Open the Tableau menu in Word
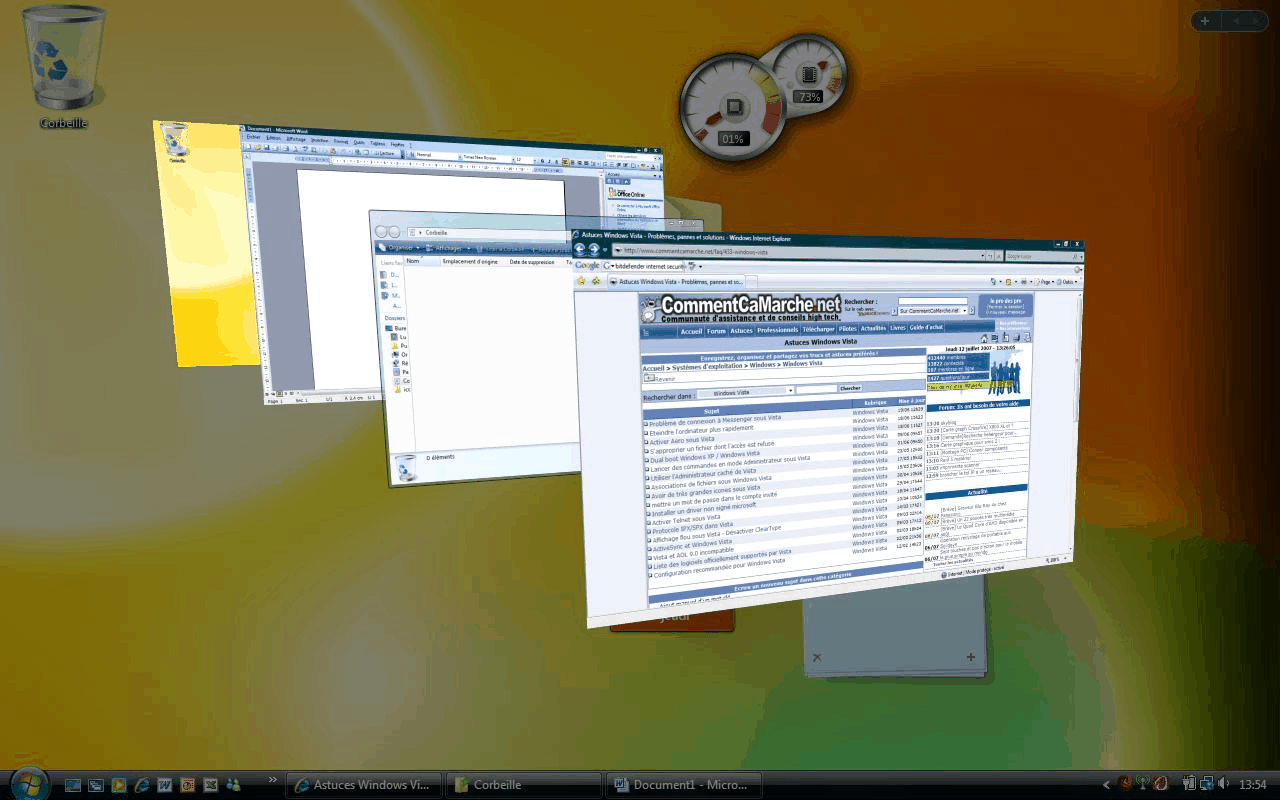1280x800 pixels. click(x=377, y=143)
